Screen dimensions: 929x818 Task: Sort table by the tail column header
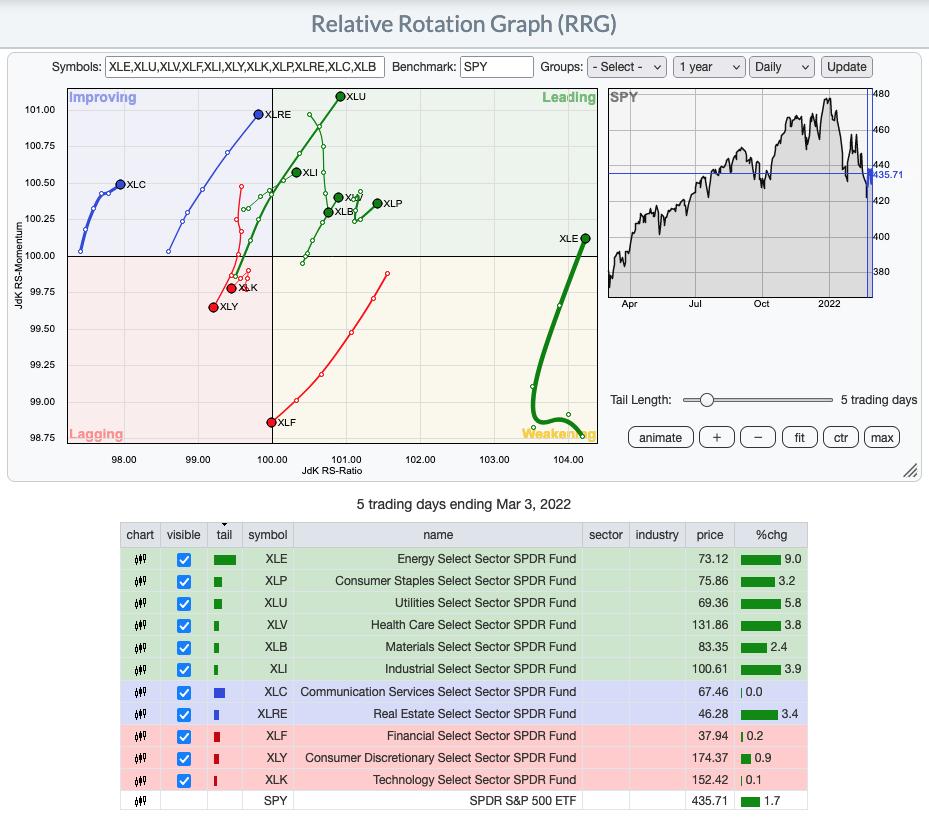225,535
